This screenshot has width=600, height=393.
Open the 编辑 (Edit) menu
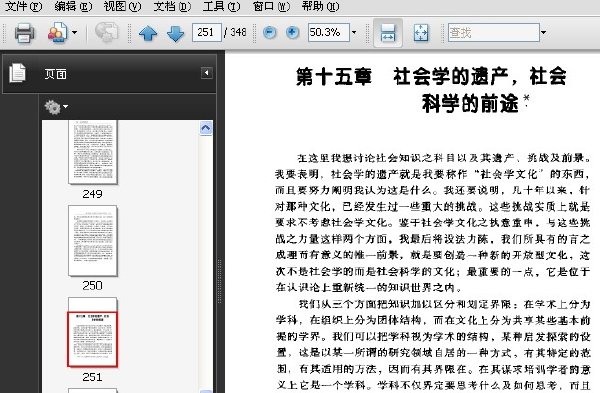73,6
